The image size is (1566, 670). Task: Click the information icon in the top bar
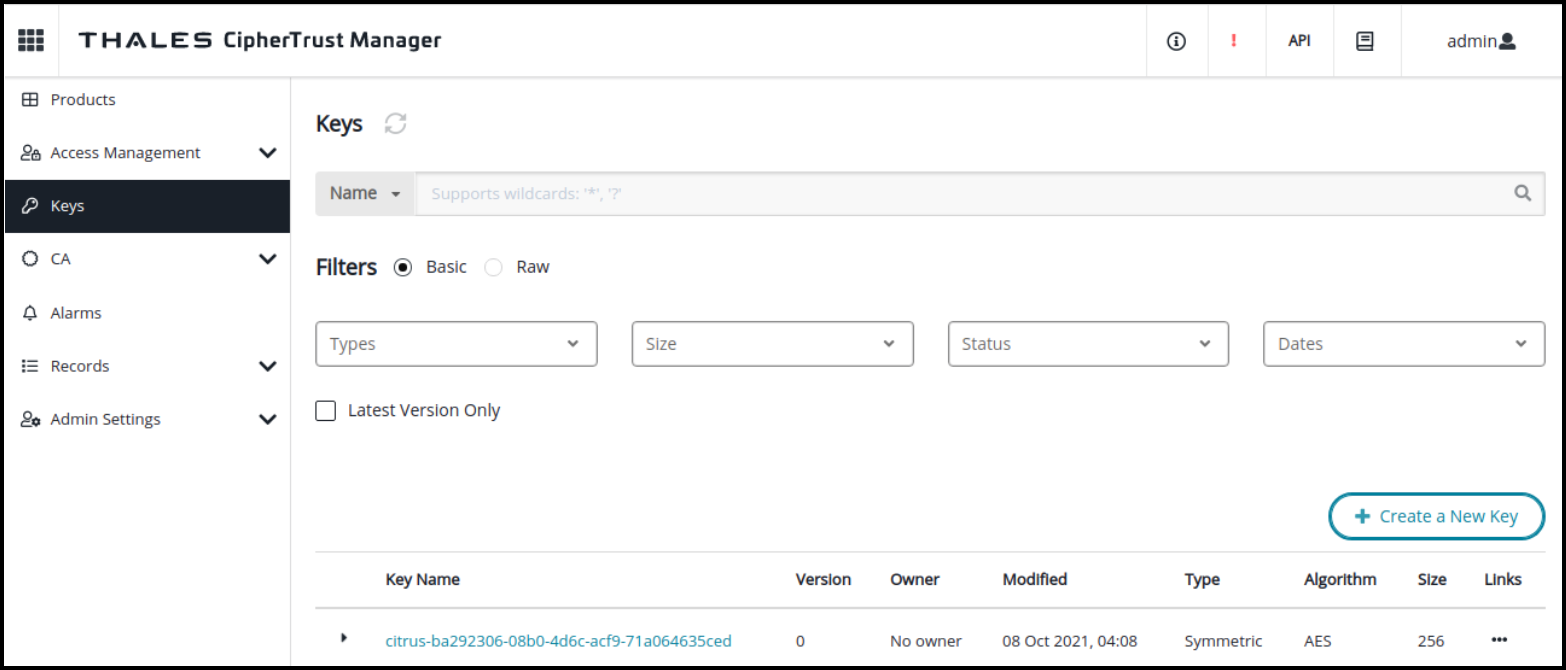1176,40
